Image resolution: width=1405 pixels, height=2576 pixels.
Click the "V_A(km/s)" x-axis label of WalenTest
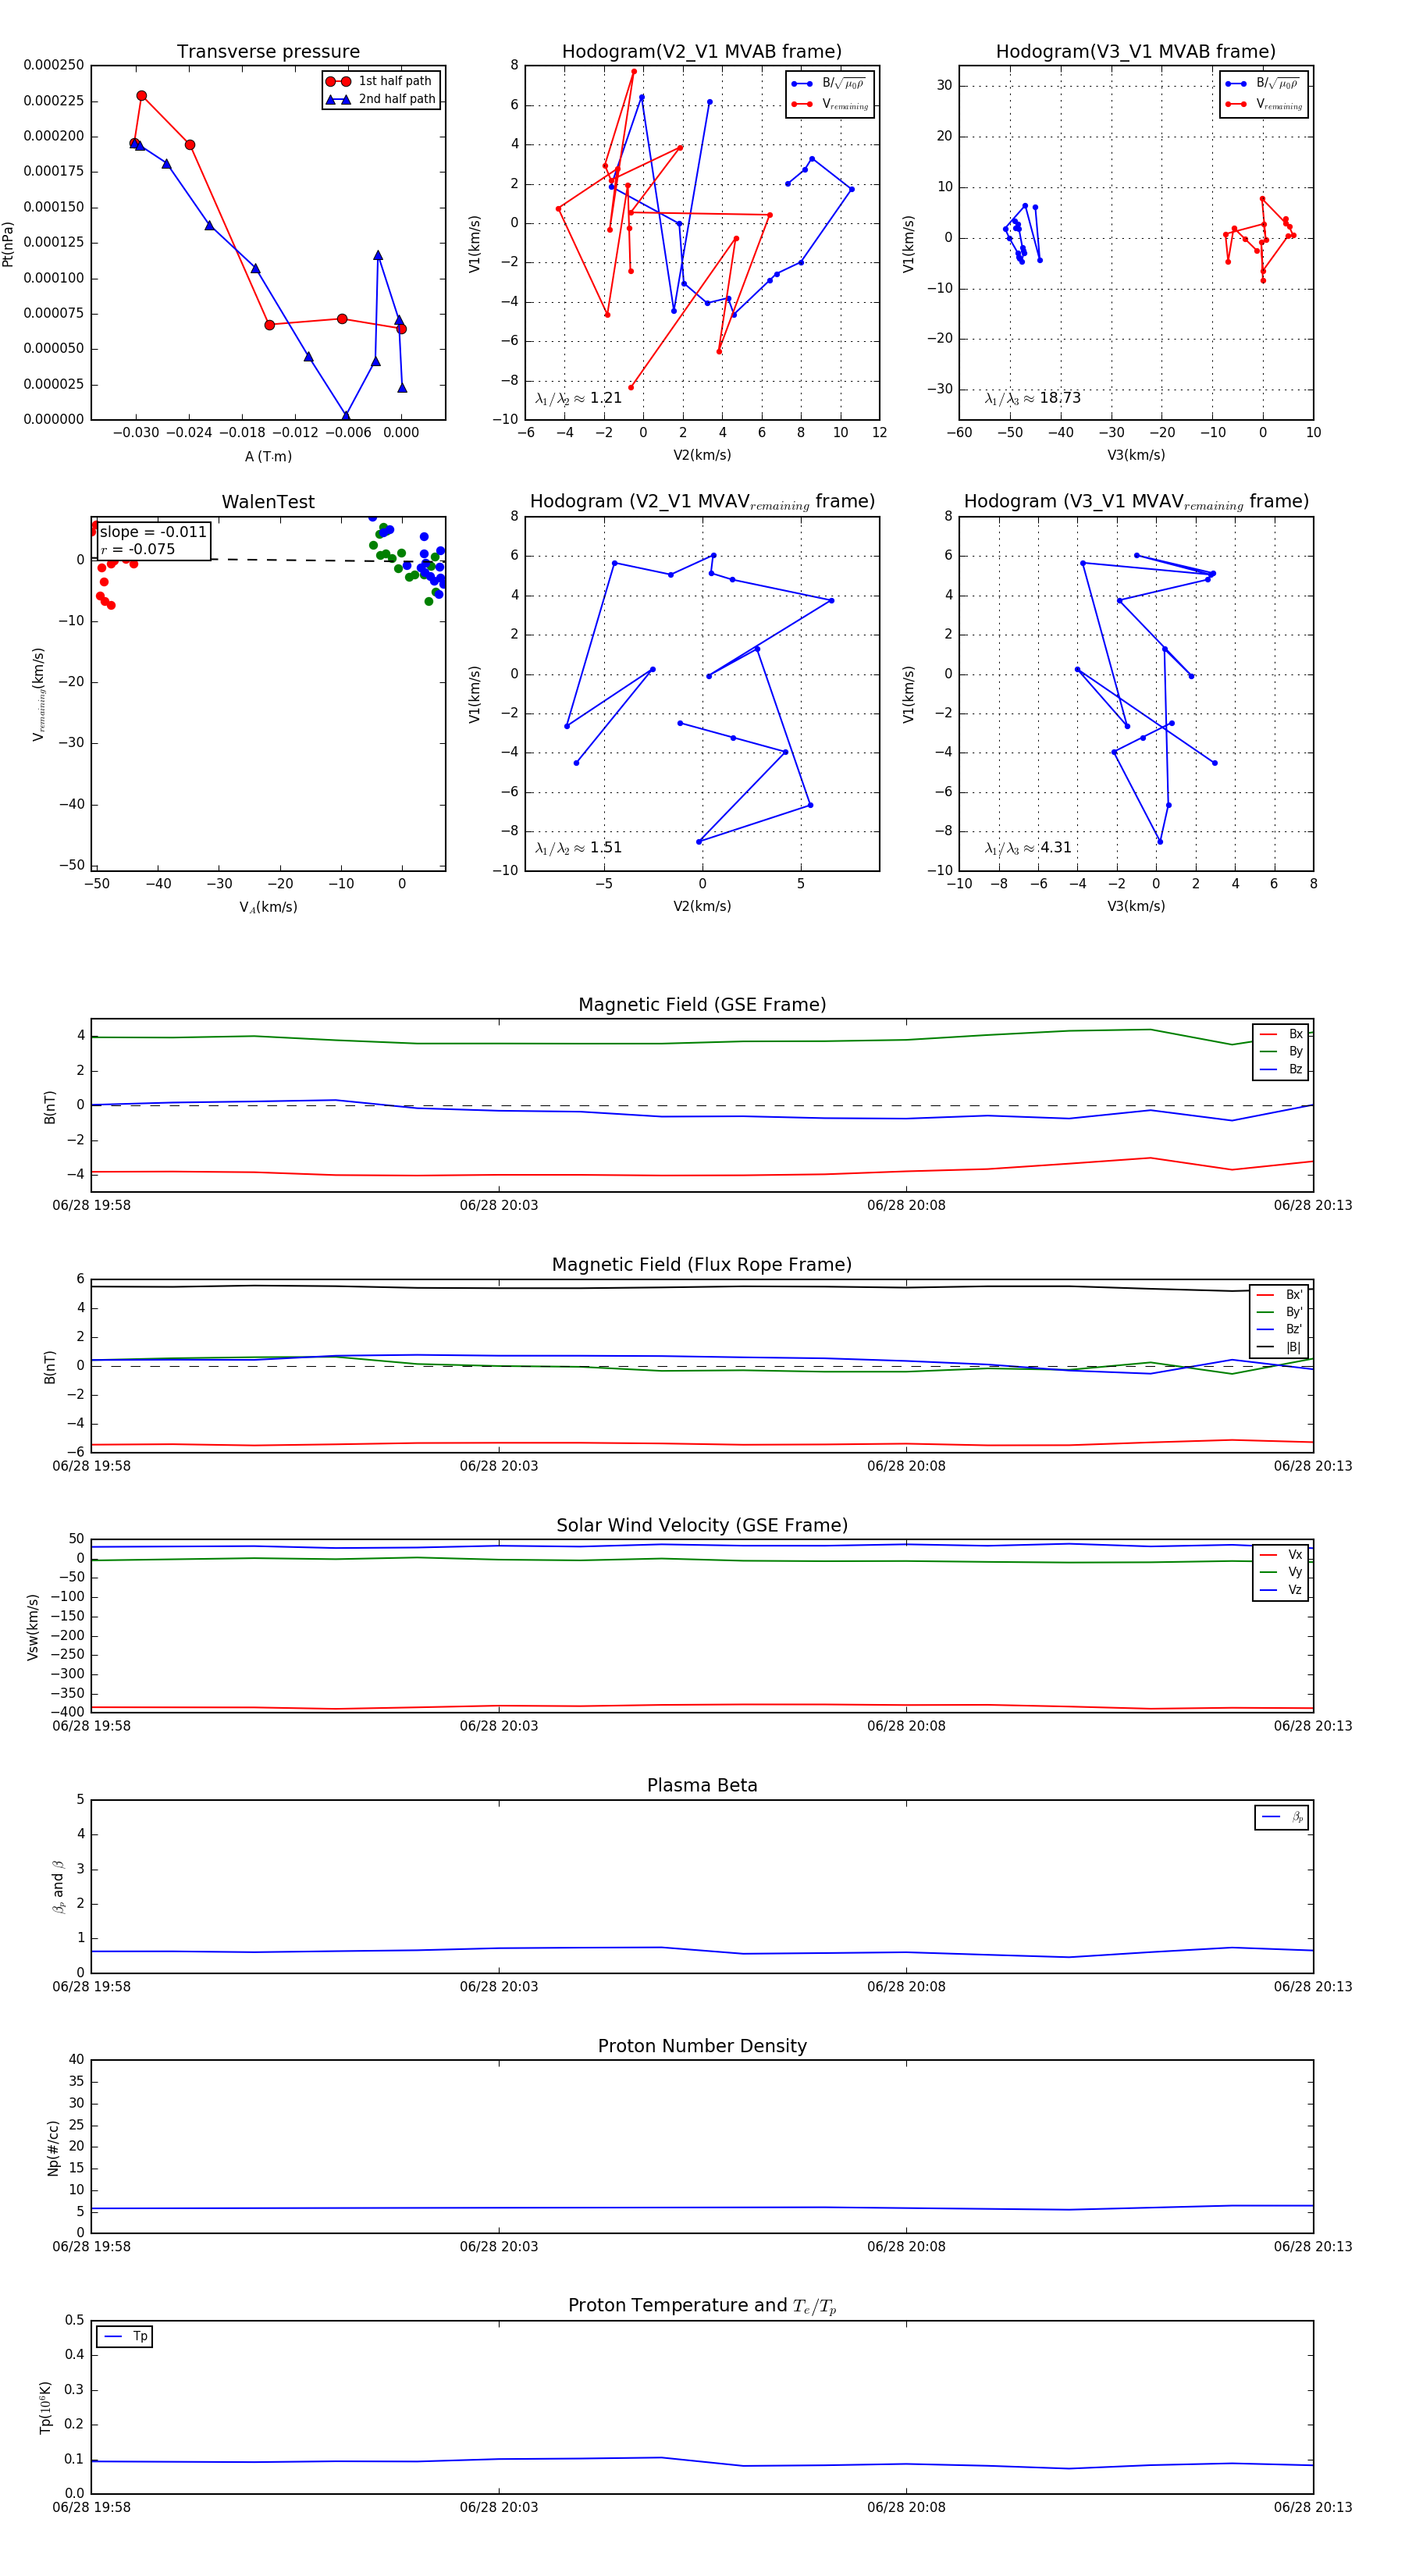pos(268,907)
